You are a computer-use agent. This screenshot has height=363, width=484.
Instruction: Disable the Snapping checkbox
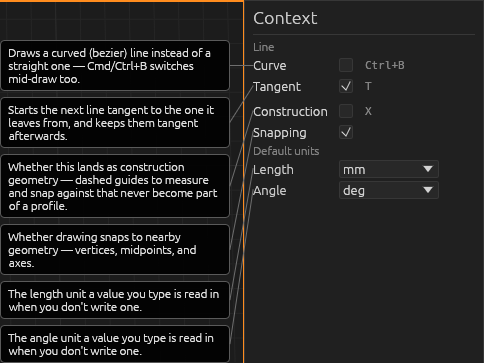point(346,132)
